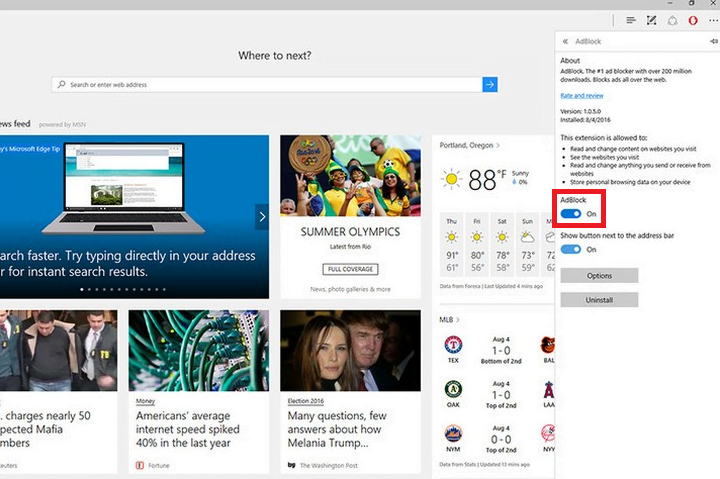Open the Mafia arrests article photo
Screen dimensions: 720x479
pyautogui.click(x=58, y=350)
